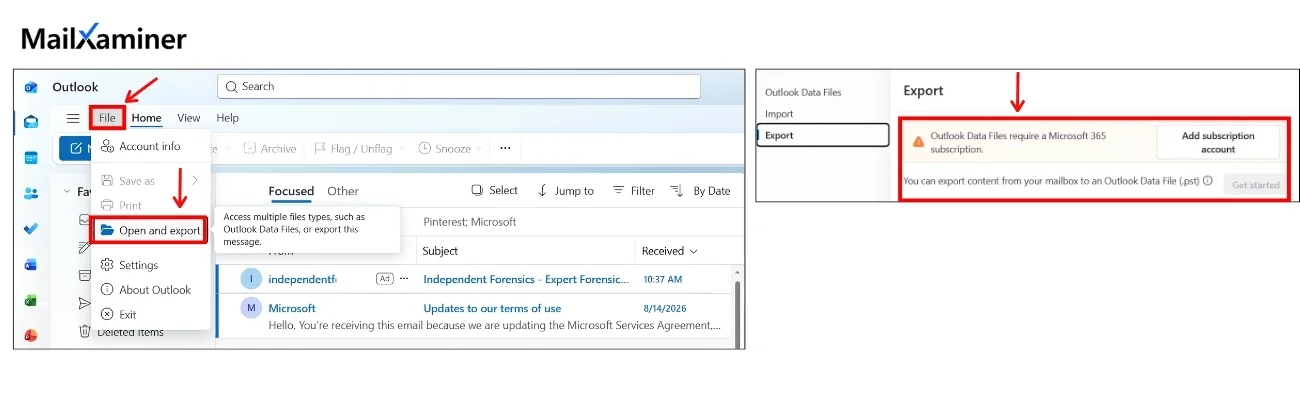1300x400 pixels.
Task: Open the Flag / Unflag dropdown arrow
Action: [403, 148]
